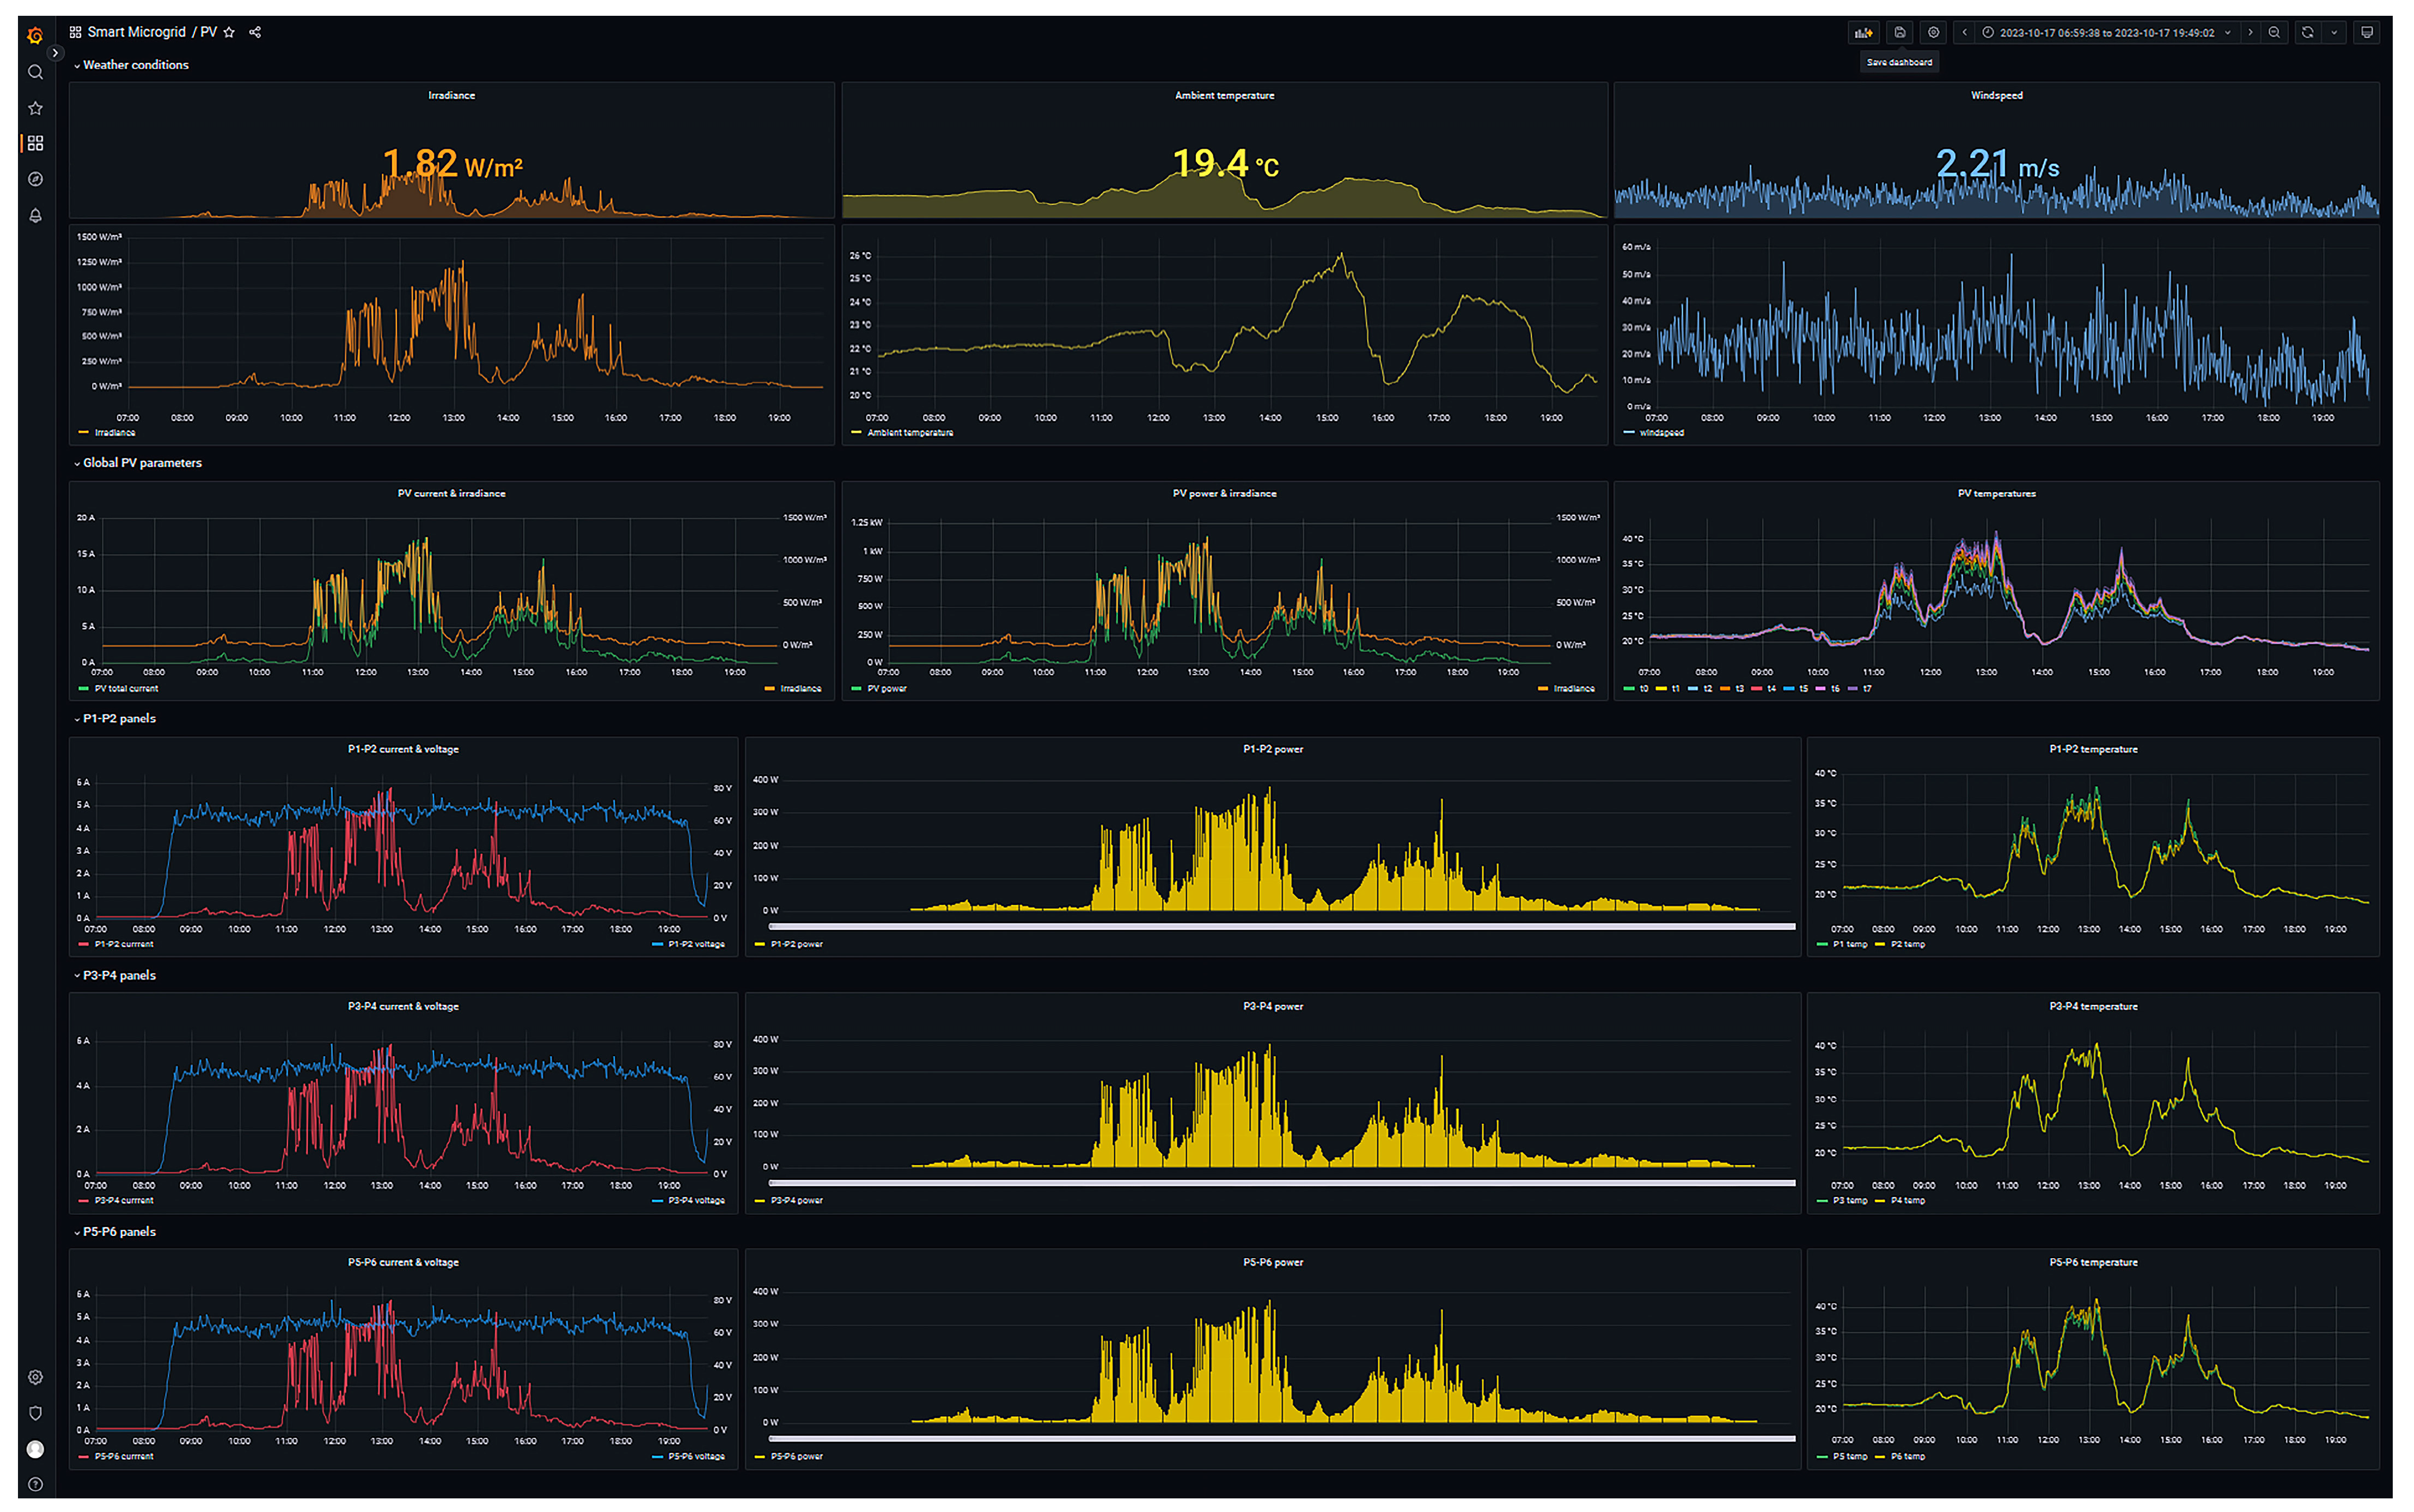Image resolution: width=2414 pixels, height=1512 pixels.
Task: Click the zoom out time range icon
Action: [2274, 33]
